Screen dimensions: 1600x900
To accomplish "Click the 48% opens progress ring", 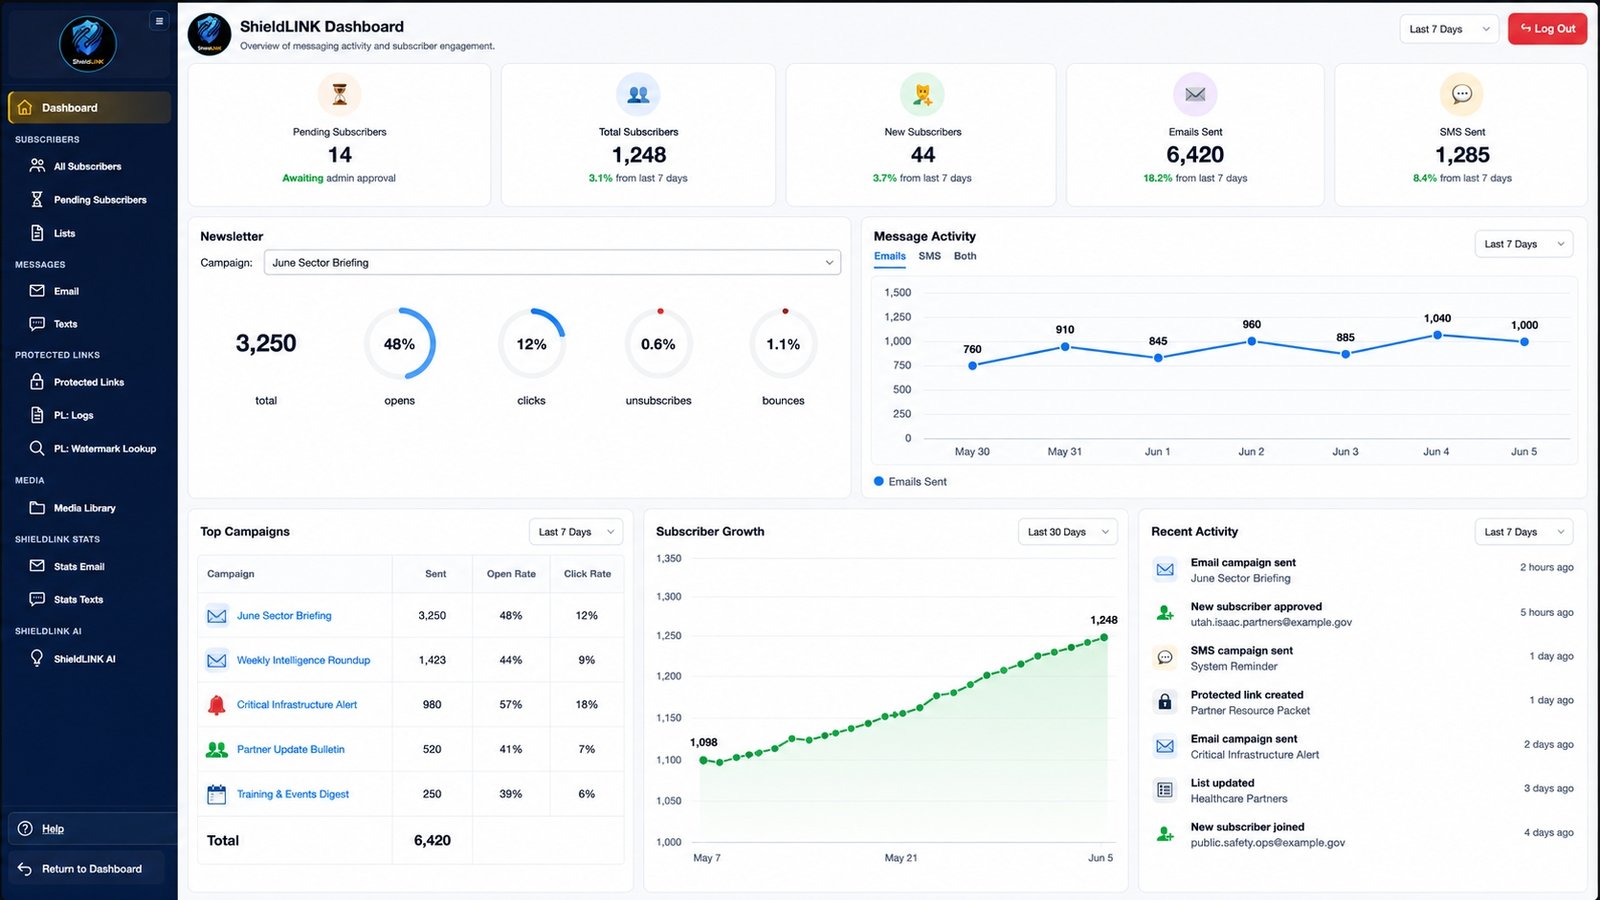I will click(399, 344).
